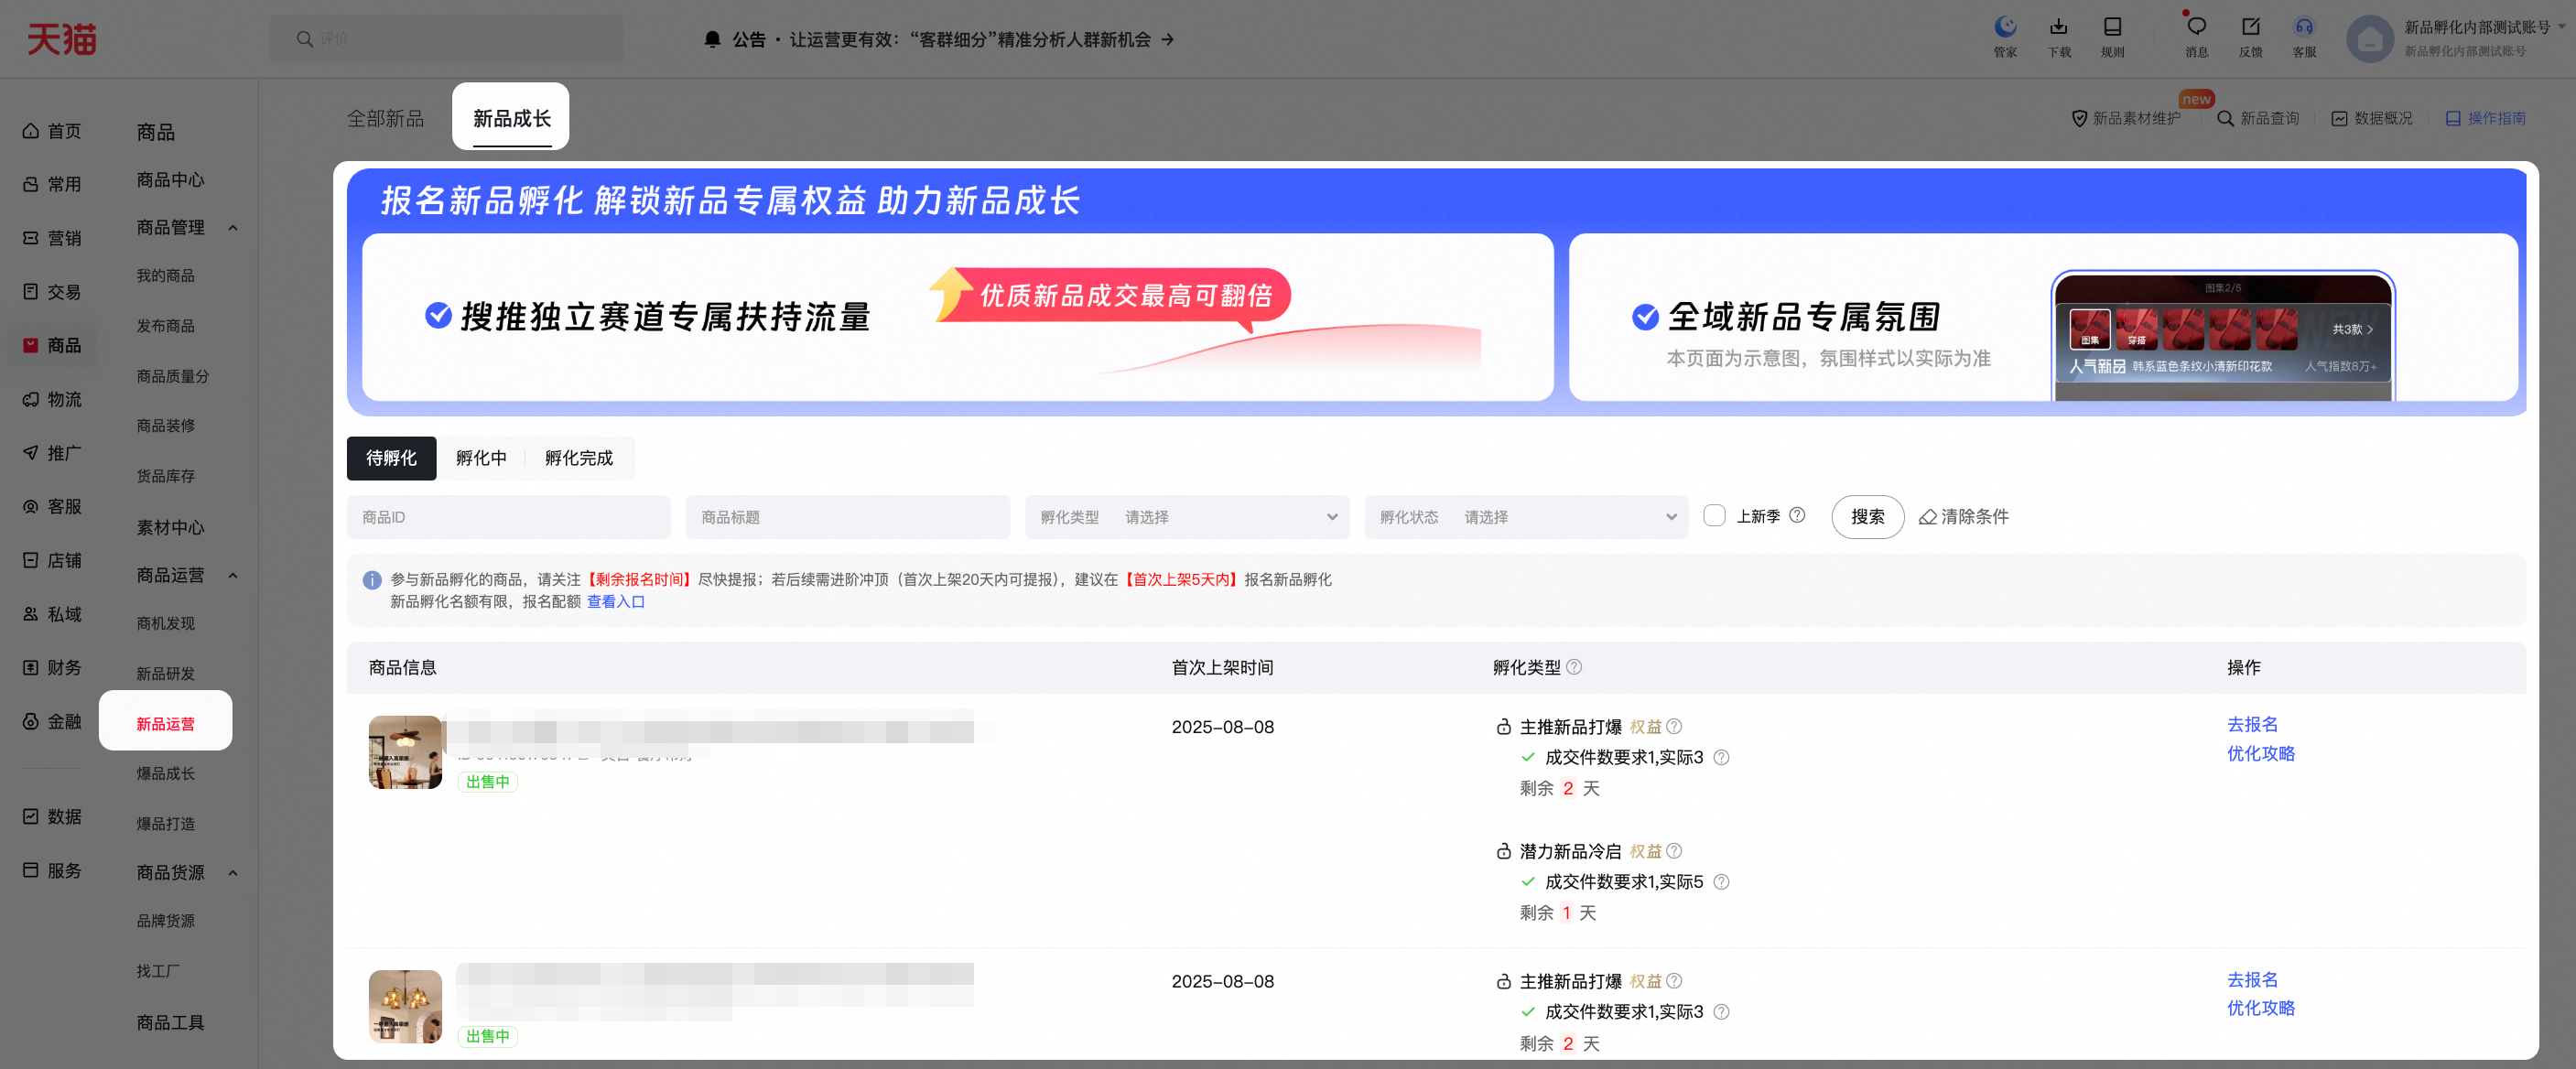Click 清除条件 to reset filters

(x=1963, y=517)
